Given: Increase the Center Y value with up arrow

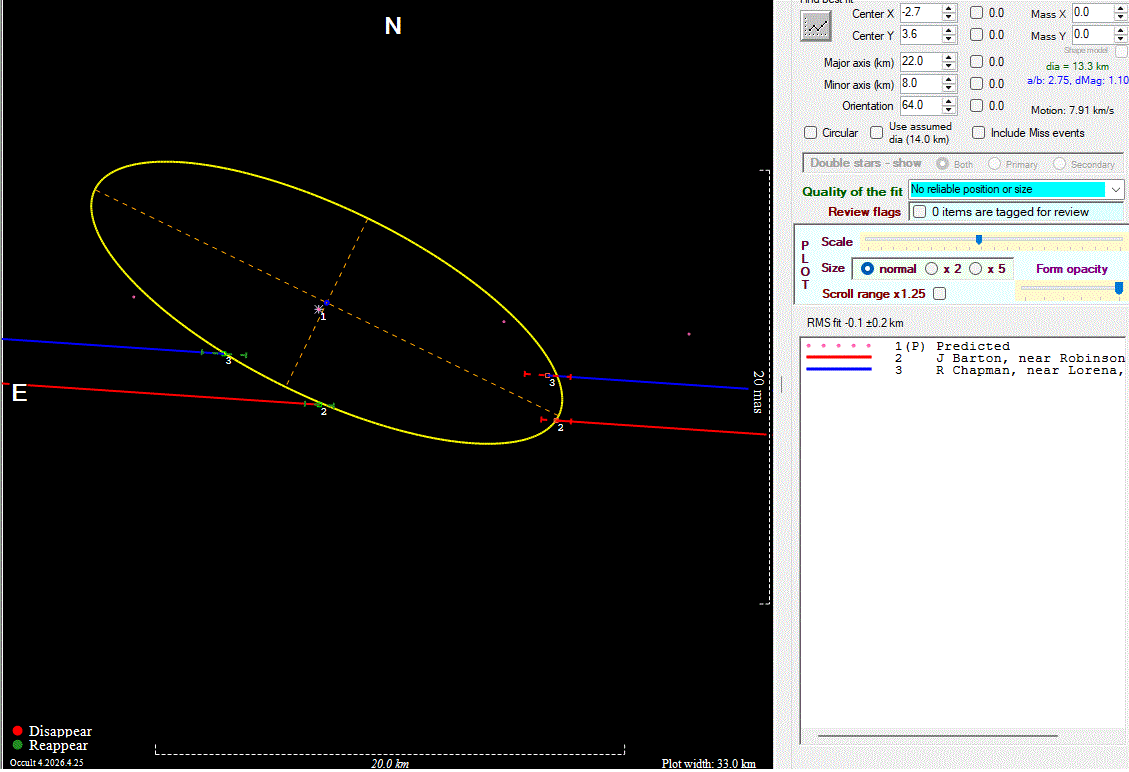Looking at the screenshot, I should coord(948,30).
